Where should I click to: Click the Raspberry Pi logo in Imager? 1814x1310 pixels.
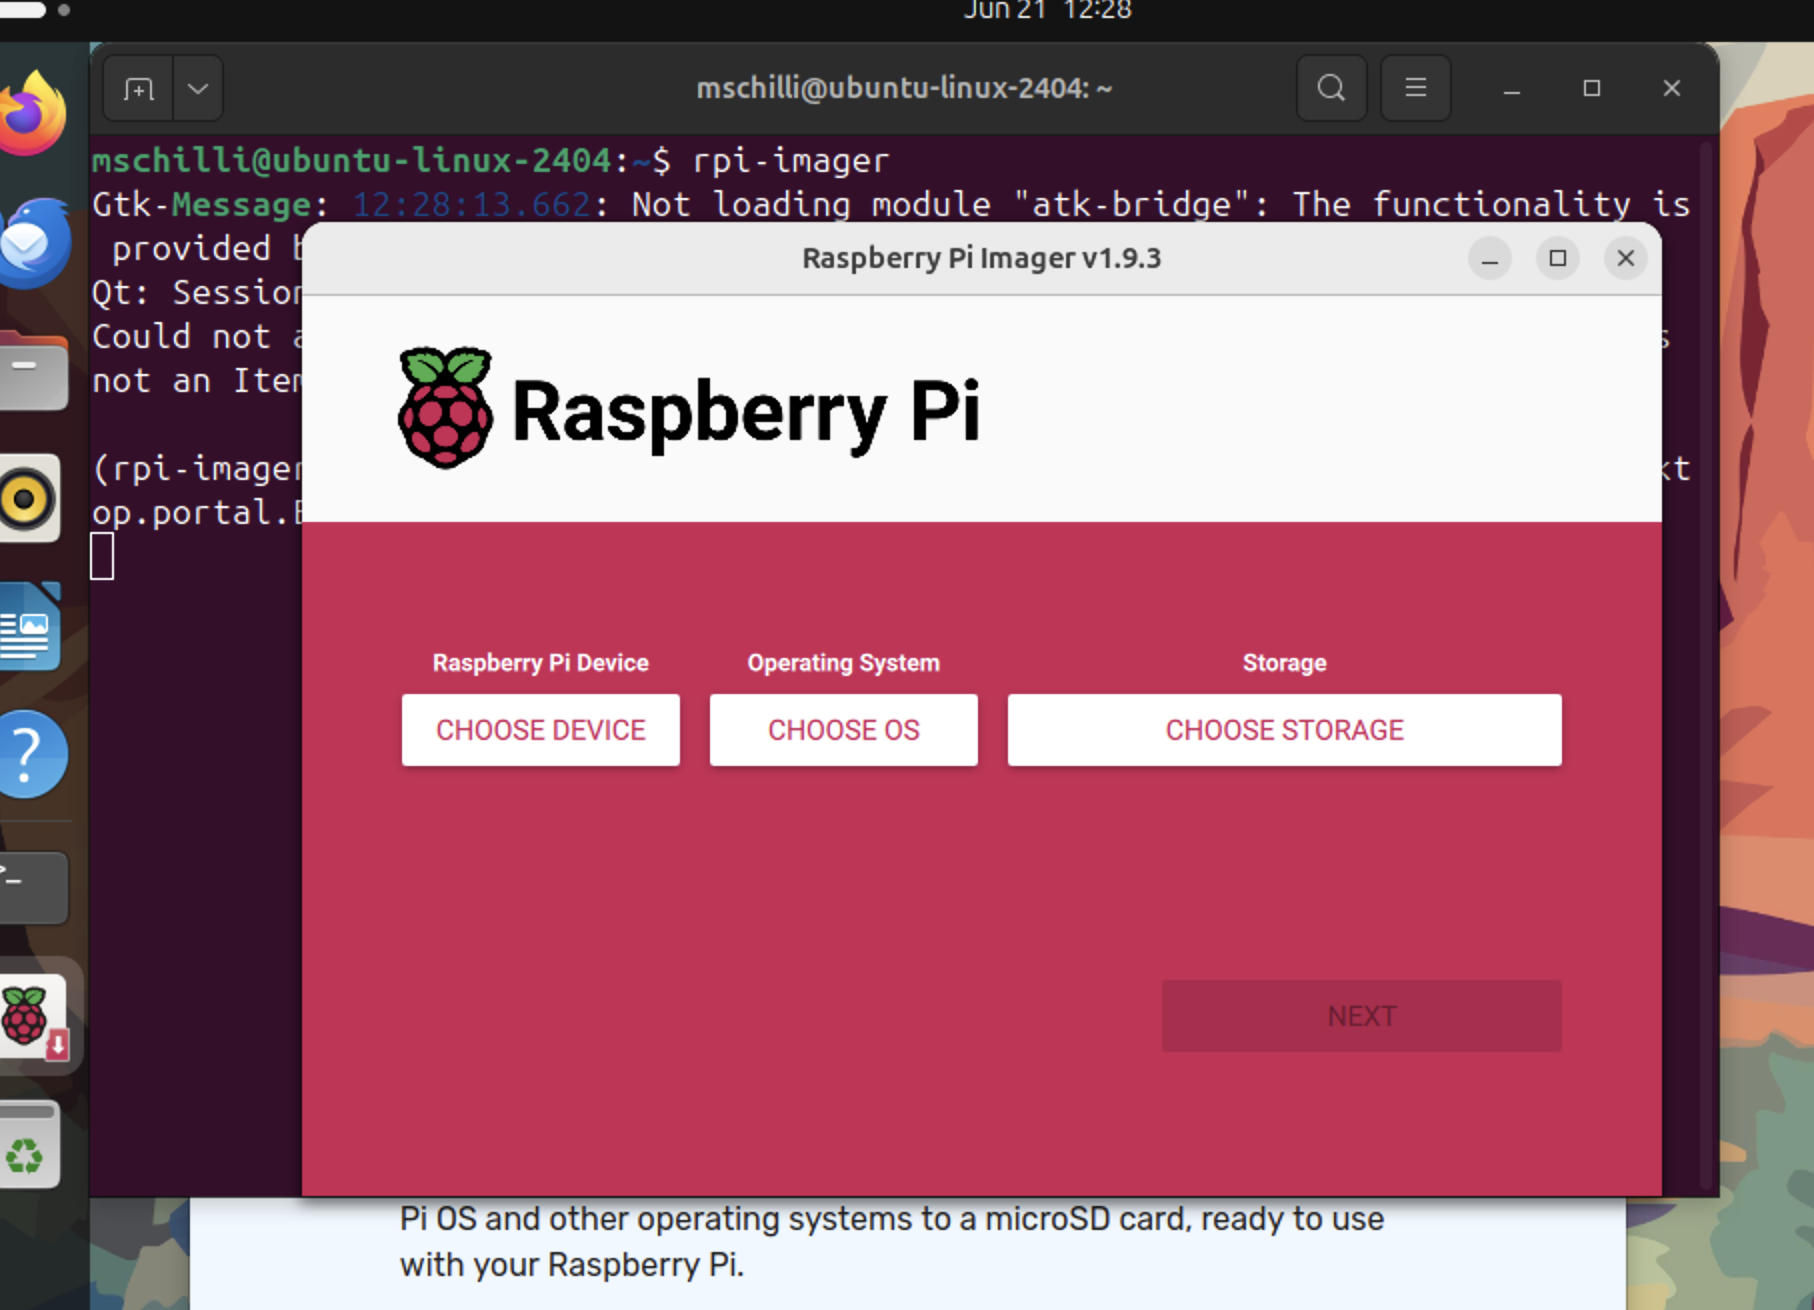689,408
